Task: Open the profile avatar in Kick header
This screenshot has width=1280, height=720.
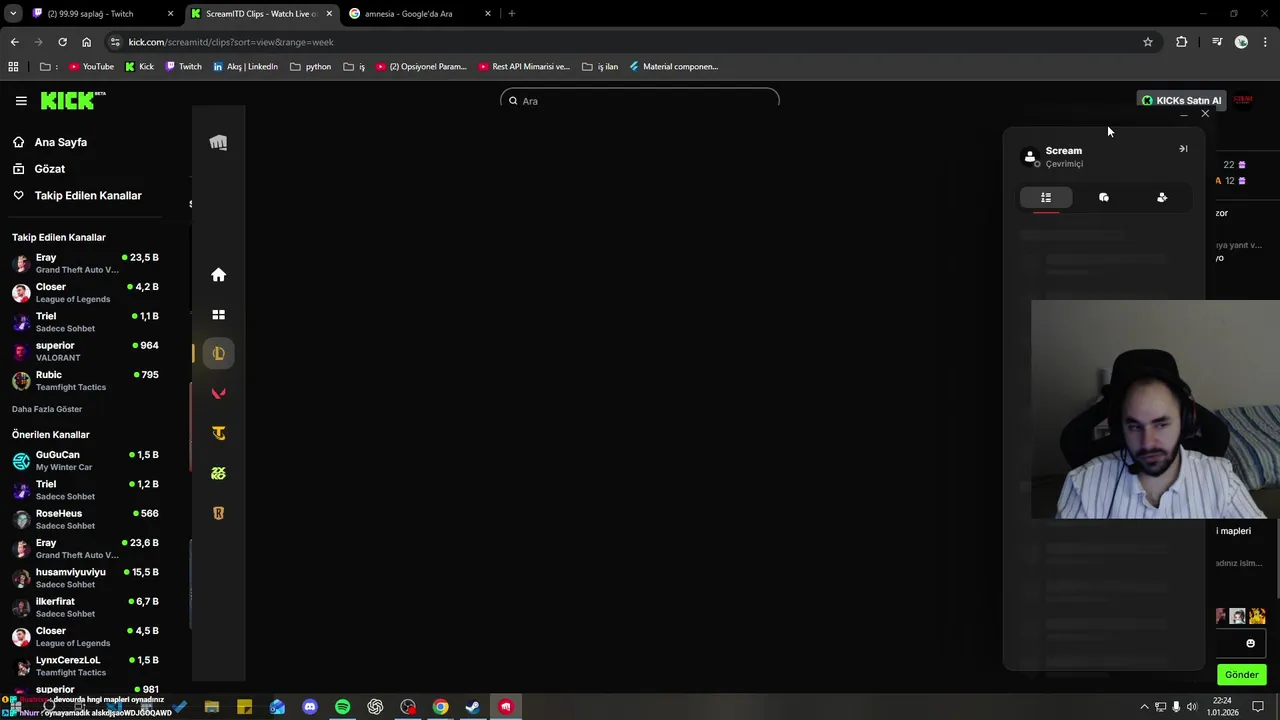Action: coord(1243,100)
